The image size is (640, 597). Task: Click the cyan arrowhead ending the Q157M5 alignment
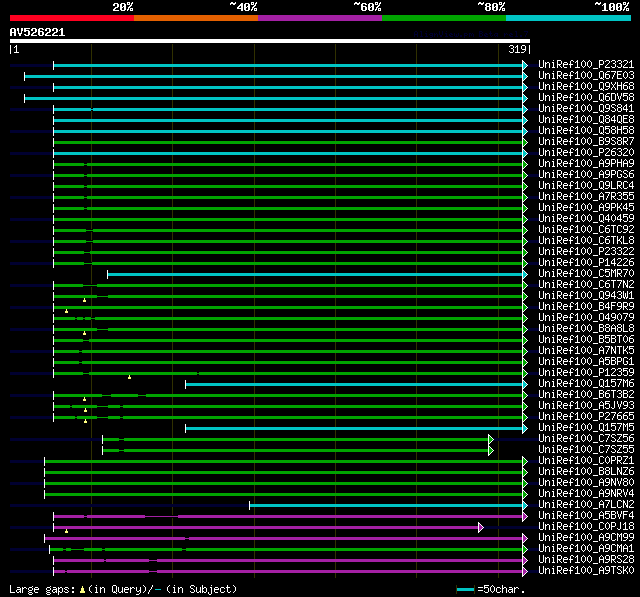[524, 428]
